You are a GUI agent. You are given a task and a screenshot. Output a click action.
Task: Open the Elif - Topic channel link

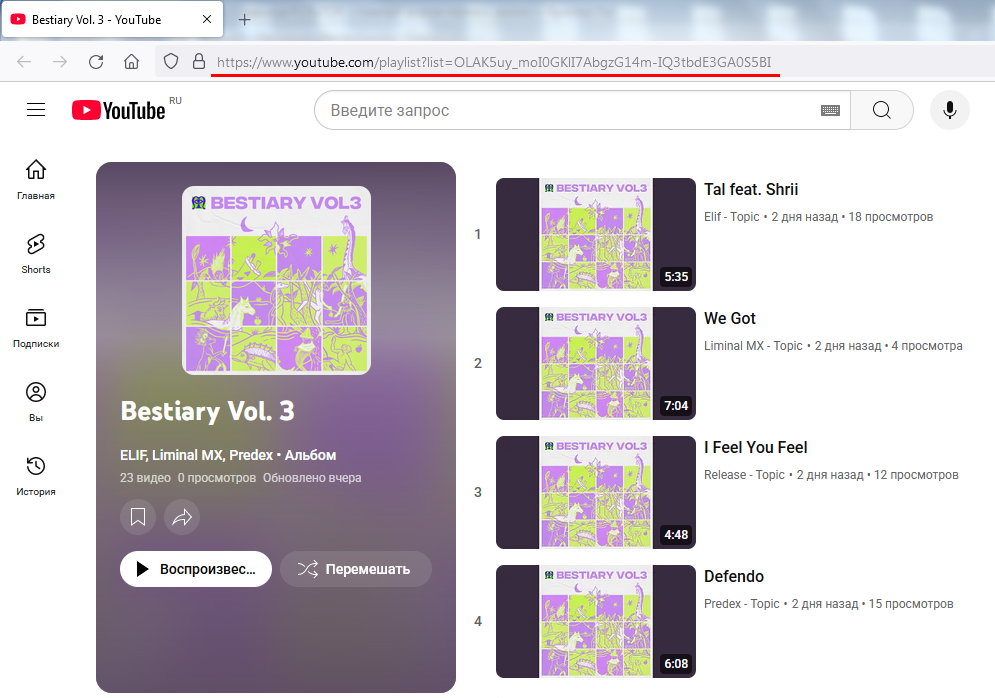(732, 216)
